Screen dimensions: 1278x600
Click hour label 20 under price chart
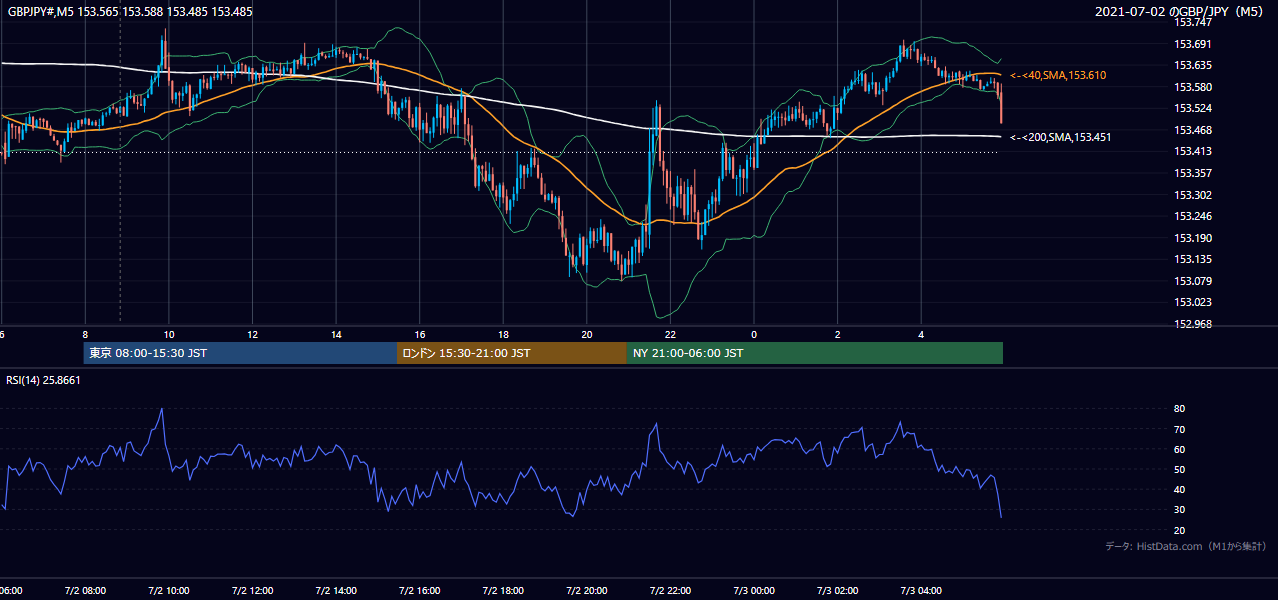587,335
